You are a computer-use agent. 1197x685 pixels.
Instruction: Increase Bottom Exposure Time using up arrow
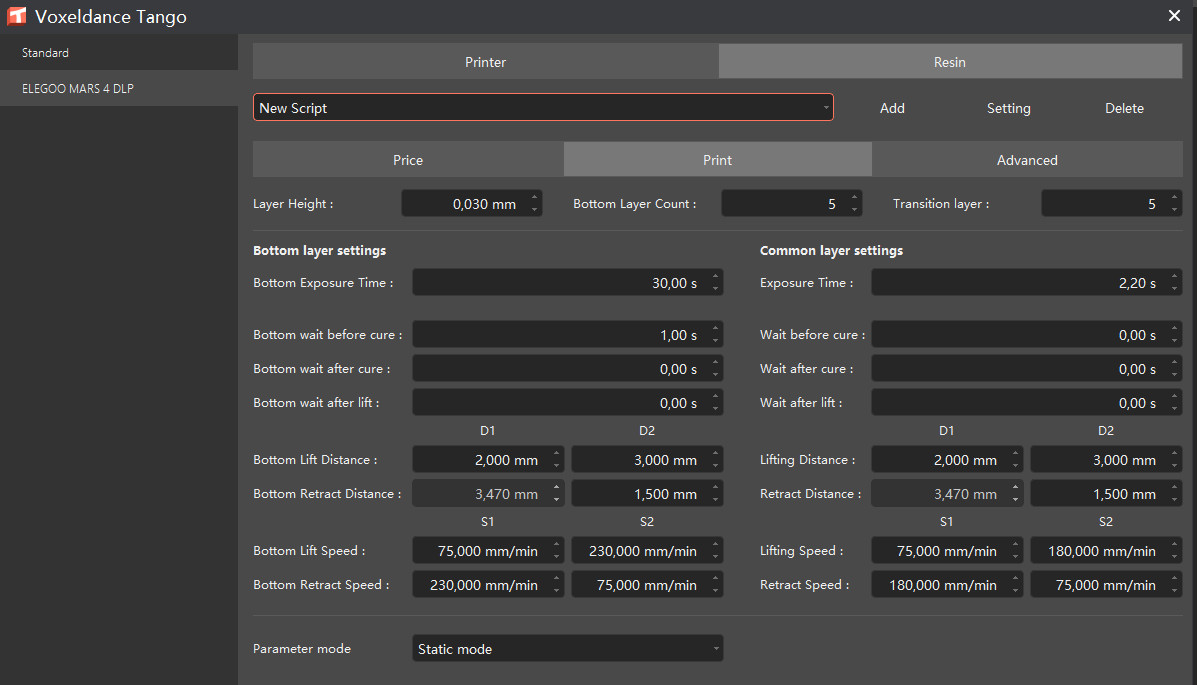[716, 277]
